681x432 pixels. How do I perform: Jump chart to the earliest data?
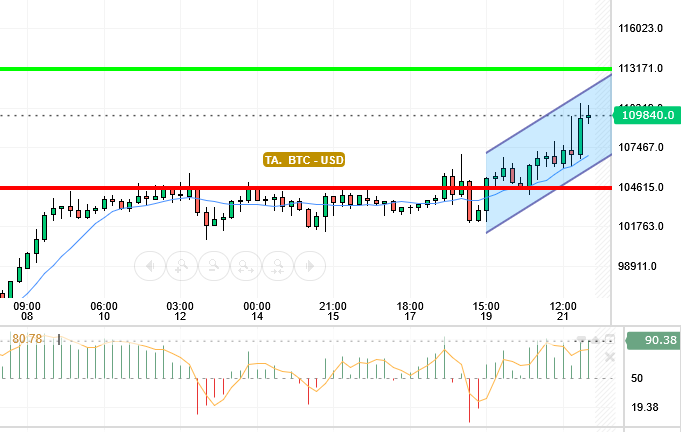150,266
